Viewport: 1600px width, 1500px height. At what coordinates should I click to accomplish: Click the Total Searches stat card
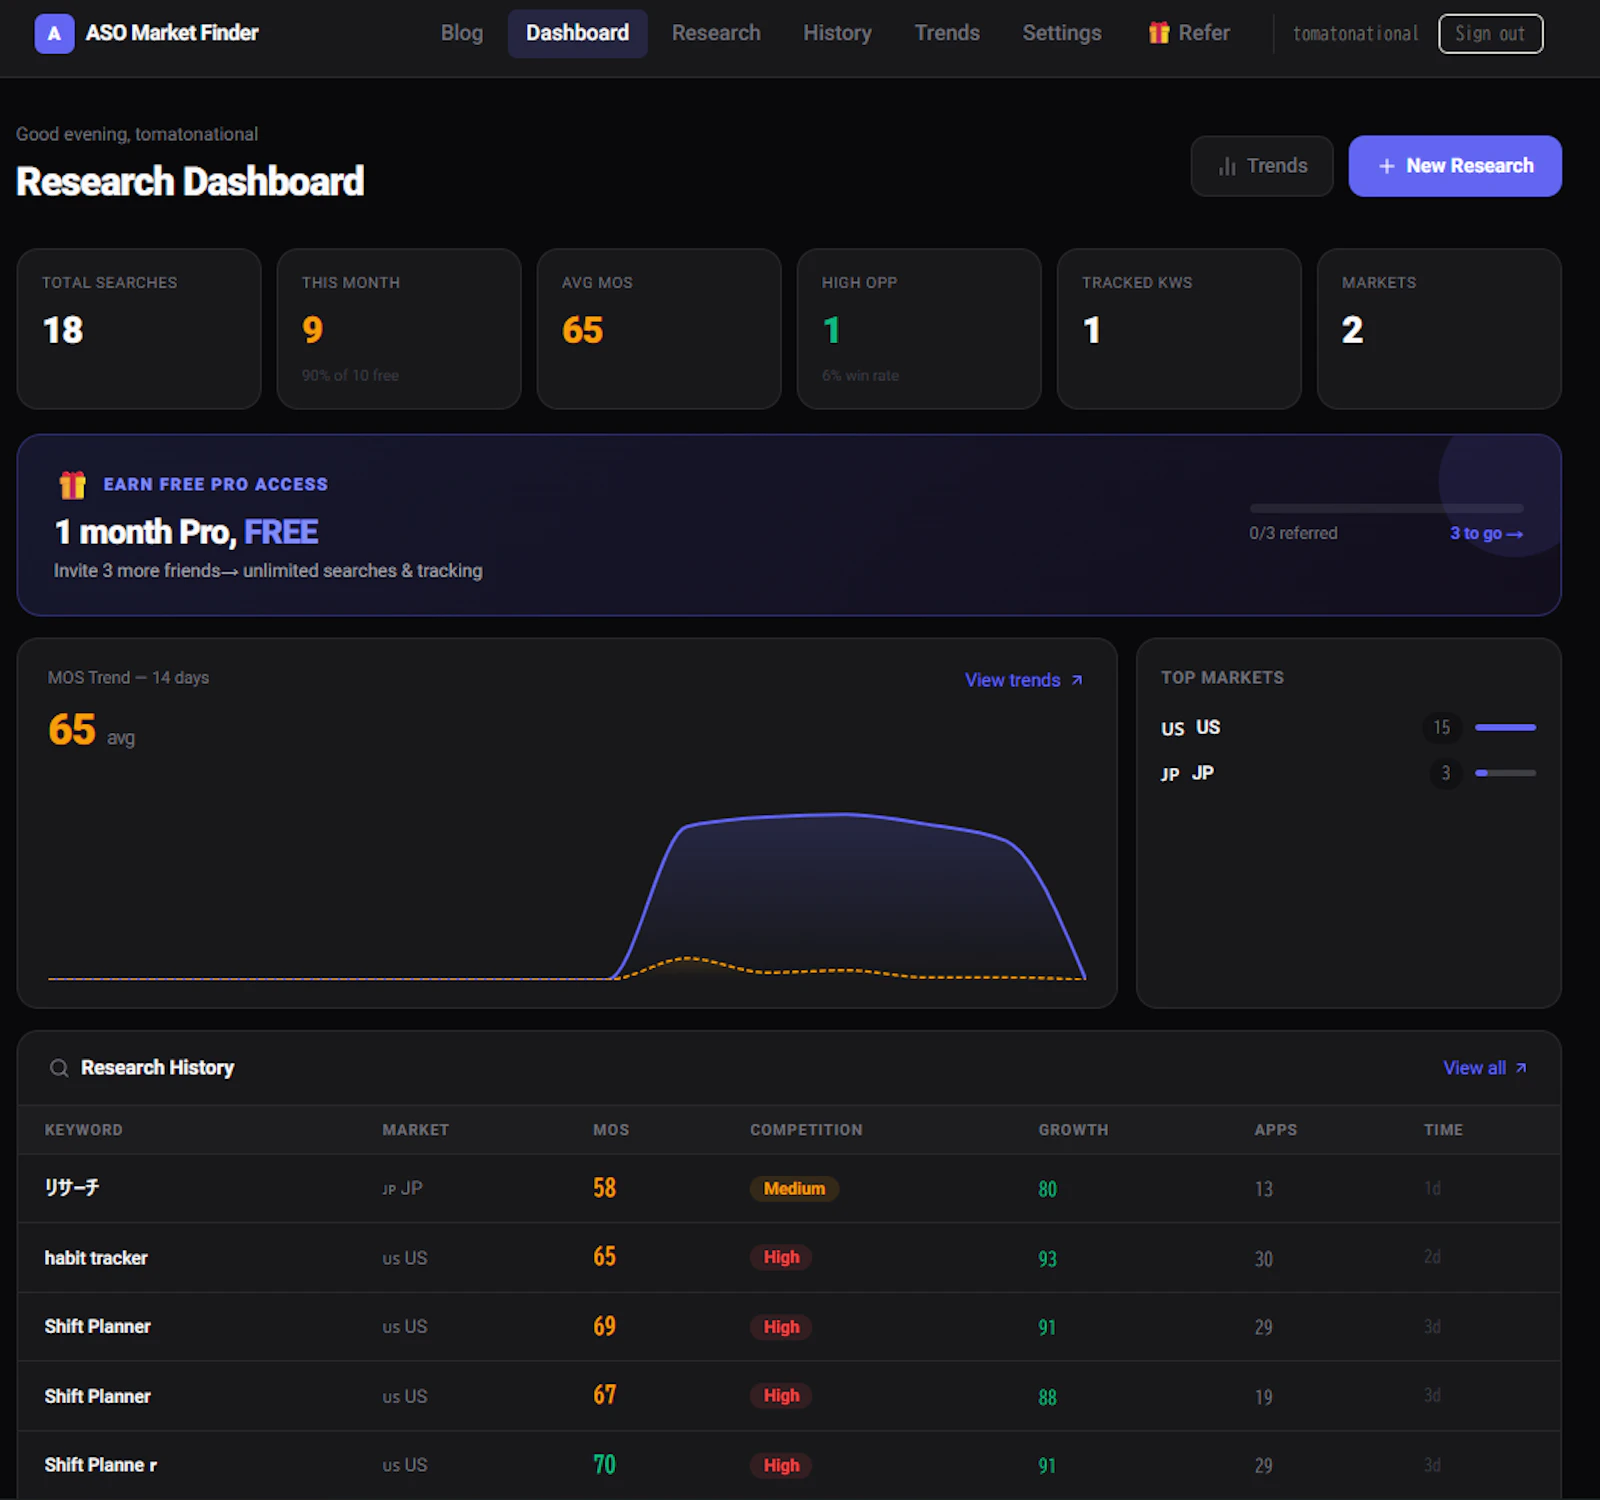[x=139, y=329]
